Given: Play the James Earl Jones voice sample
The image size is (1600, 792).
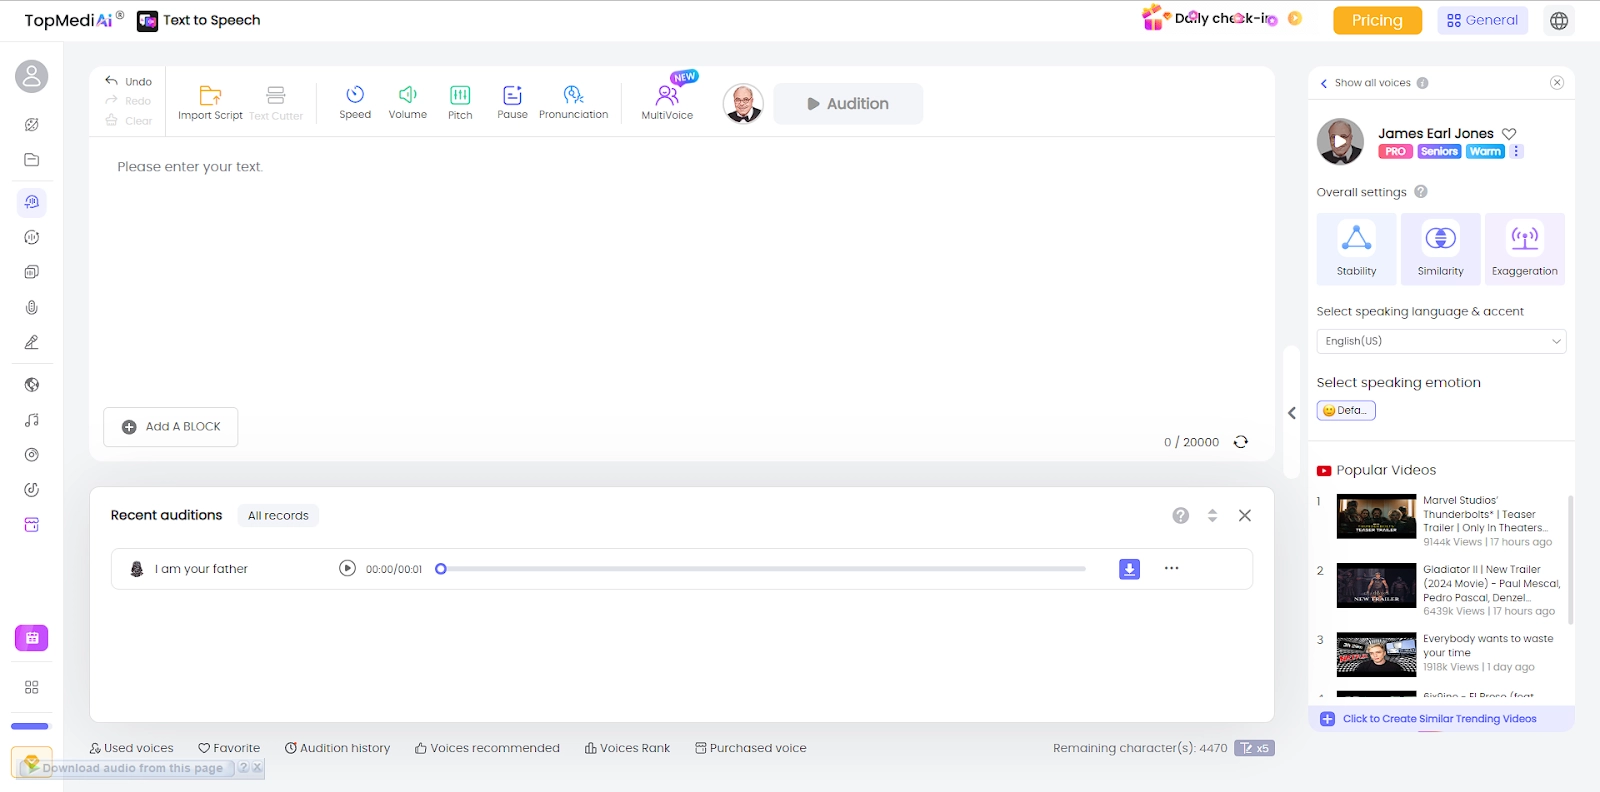Looking at the screenshot, I should pyautogui.click(x=1340, y=141).
